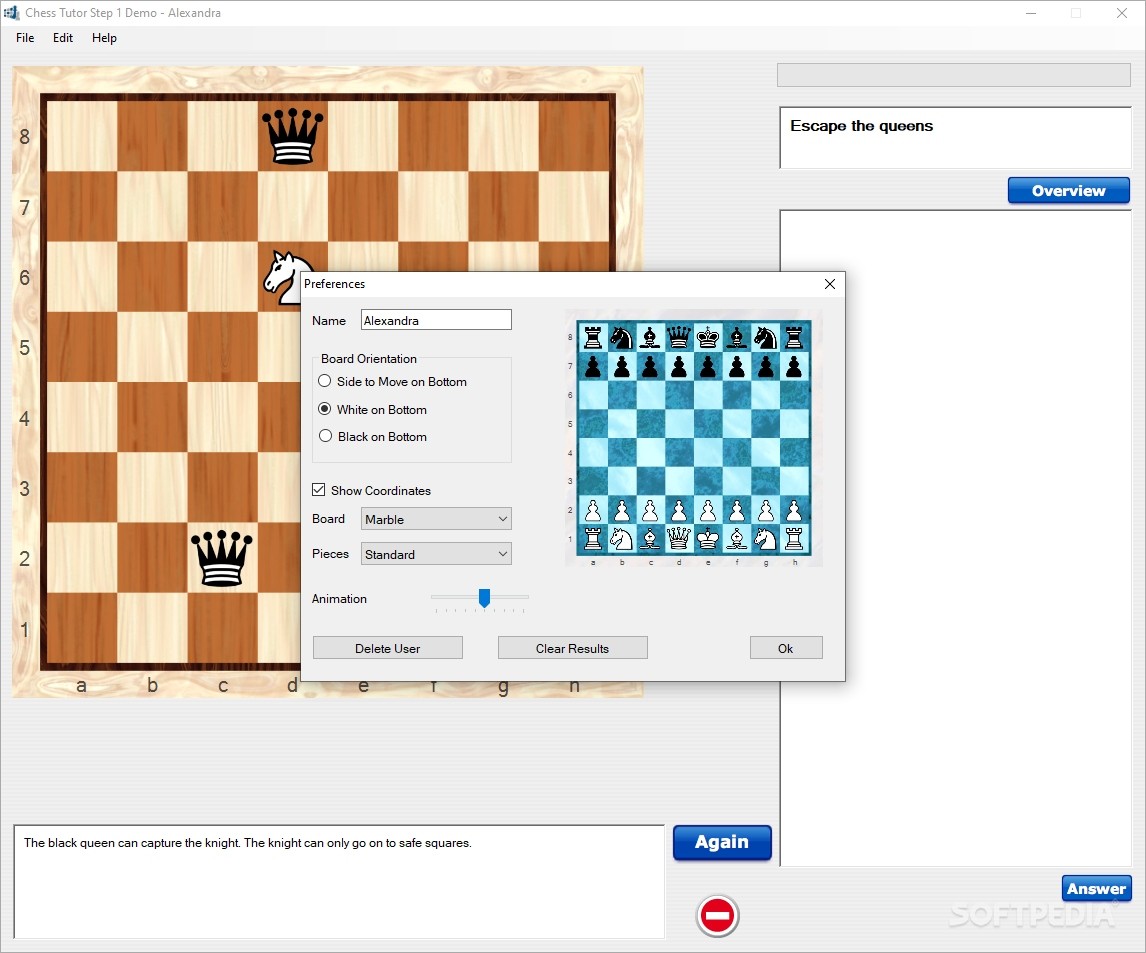Screen dimensions: 1146x953
Task: Confirm preferences with Ok
Action: (786, 648)
